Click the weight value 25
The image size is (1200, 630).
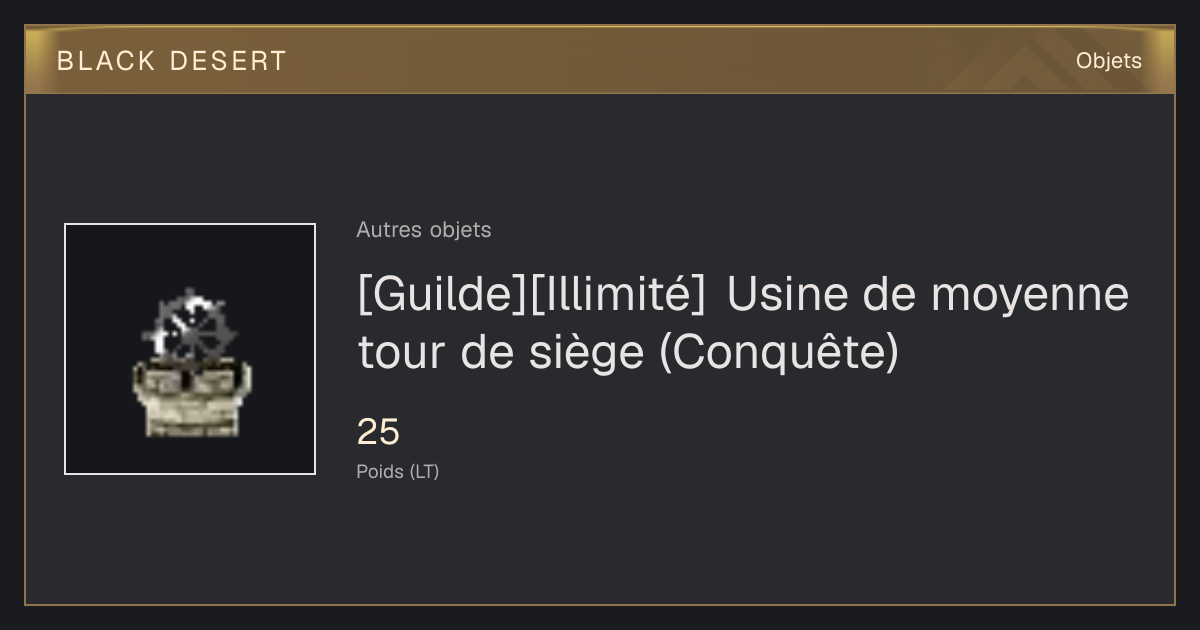(378, 432)
